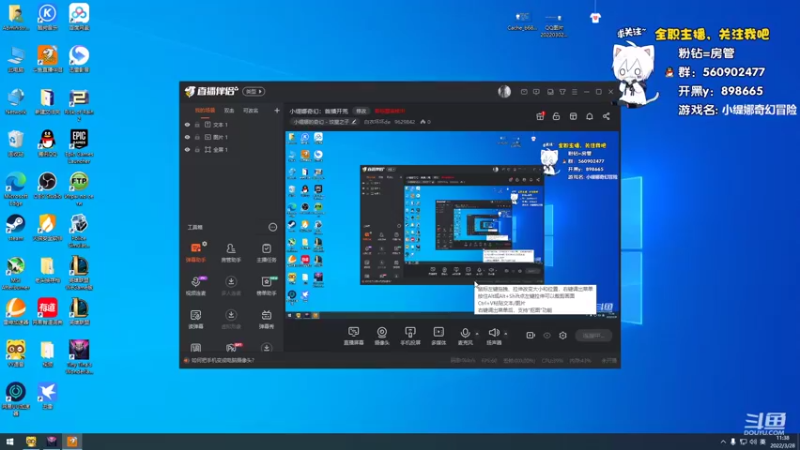Viewport: 800px width, 450px height.
Task: Click the start/stop streaming button
Action: (x=593, y=335)
